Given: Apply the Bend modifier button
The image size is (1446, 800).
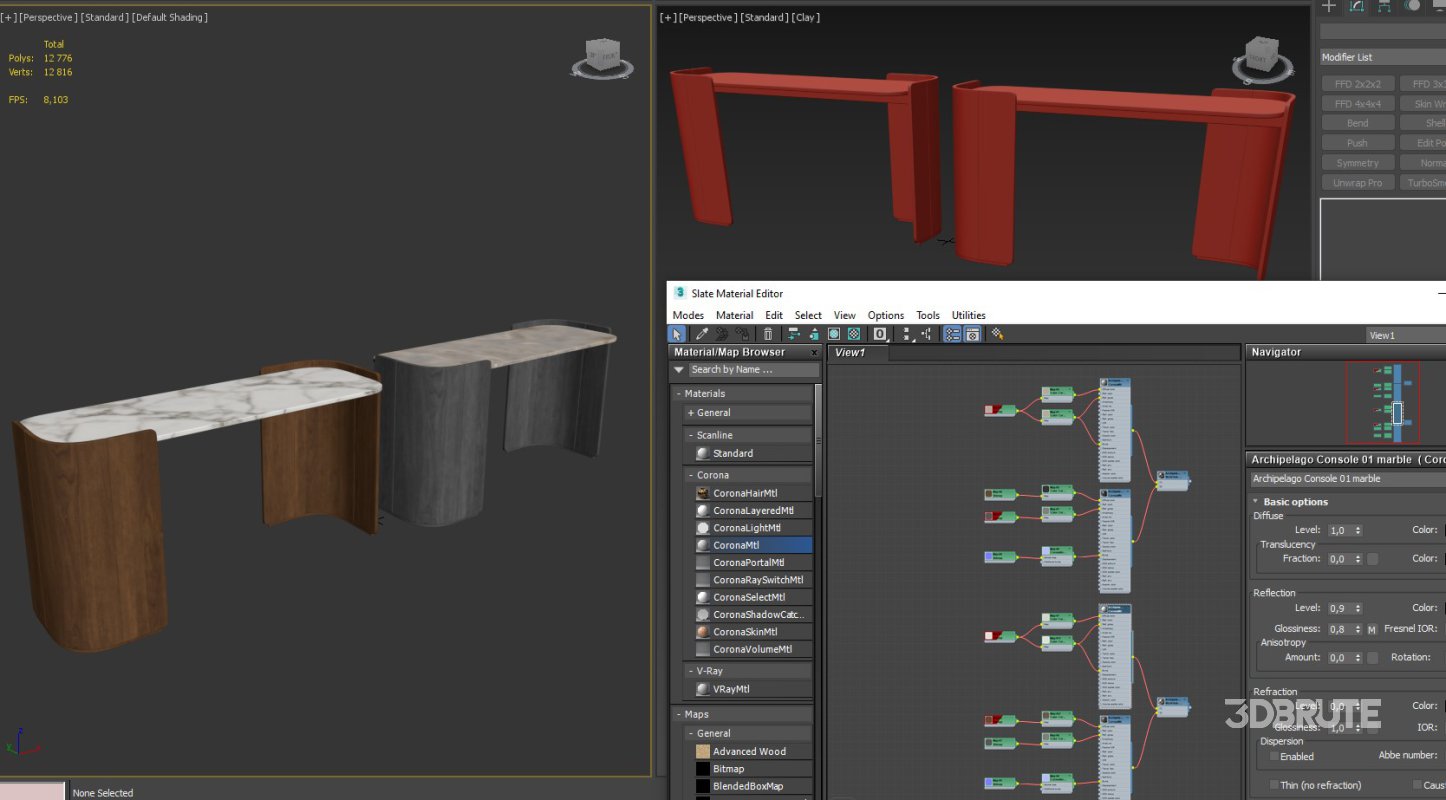Looking at the screenshot, I should 1357,122.
